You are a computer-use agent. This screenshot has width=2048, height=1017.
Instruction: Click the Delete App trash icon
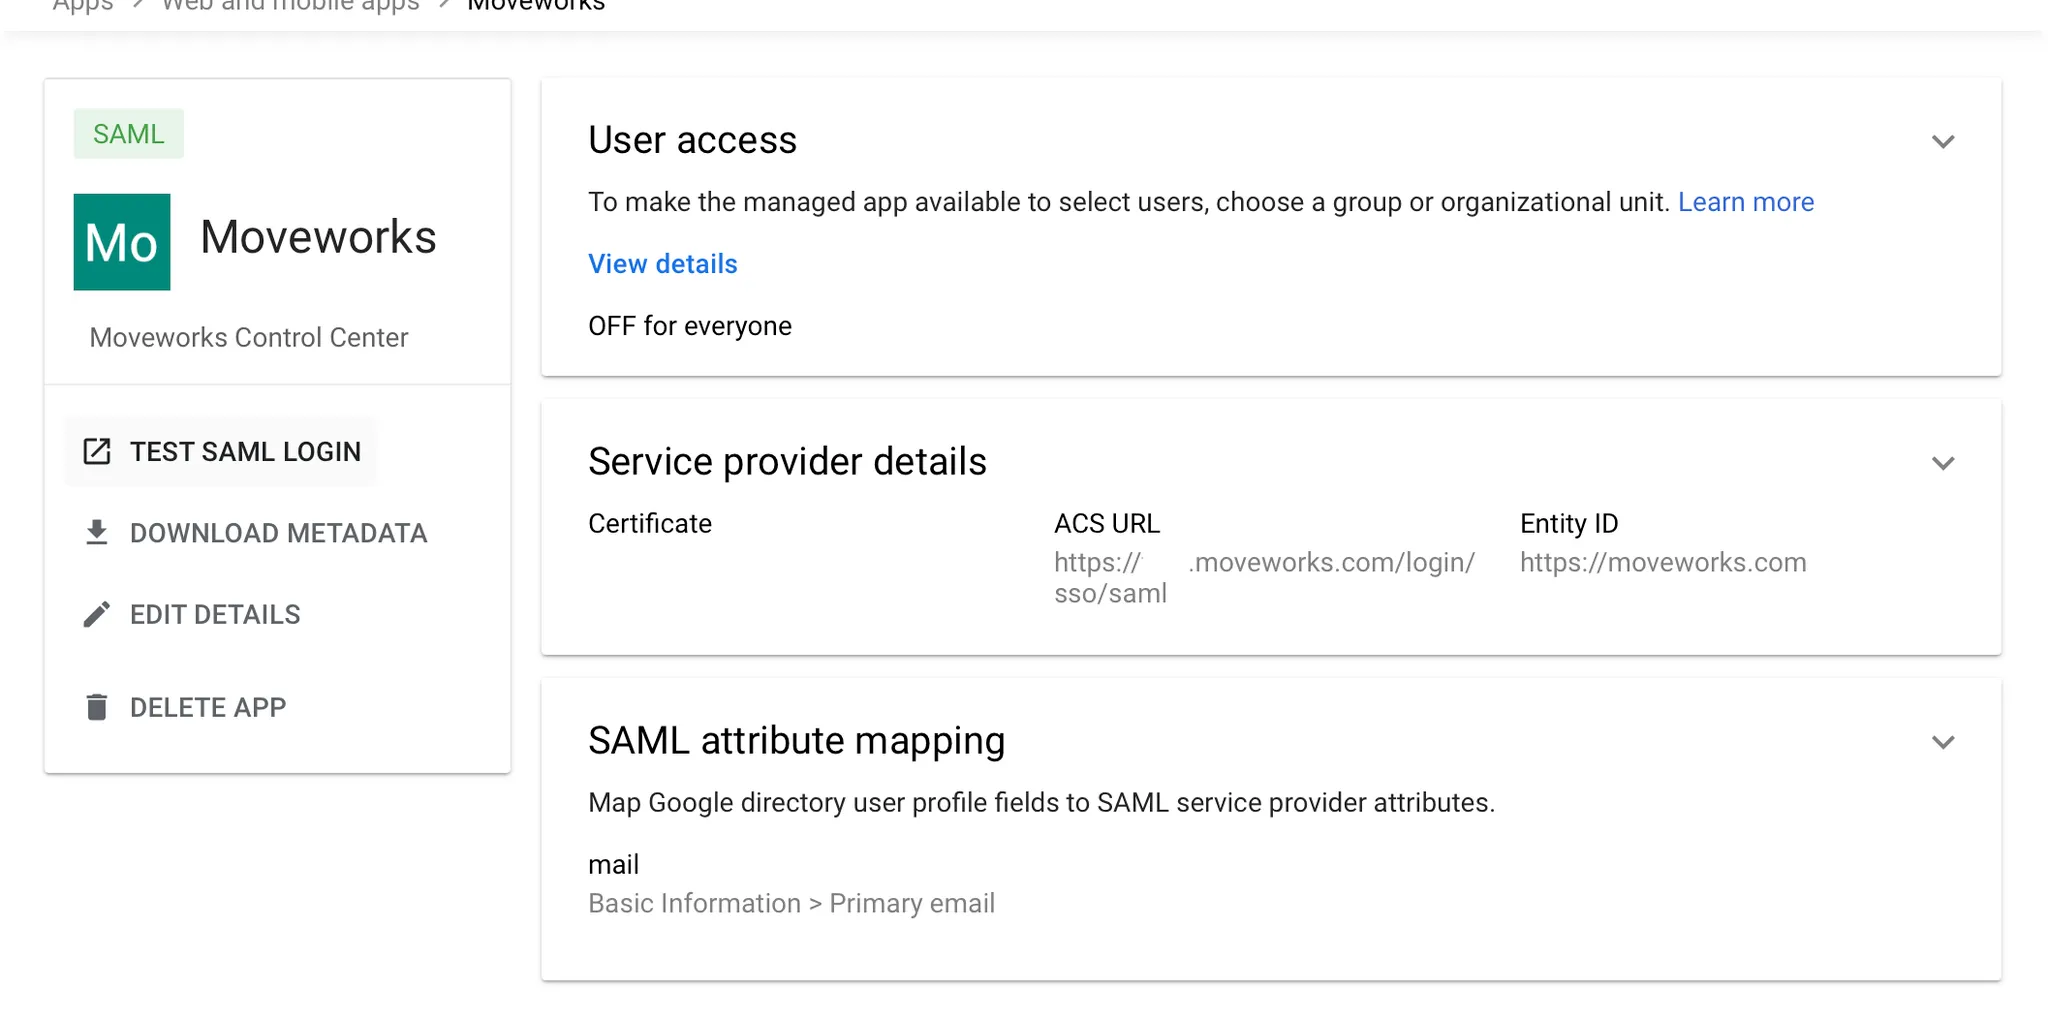tap(97, 707)
